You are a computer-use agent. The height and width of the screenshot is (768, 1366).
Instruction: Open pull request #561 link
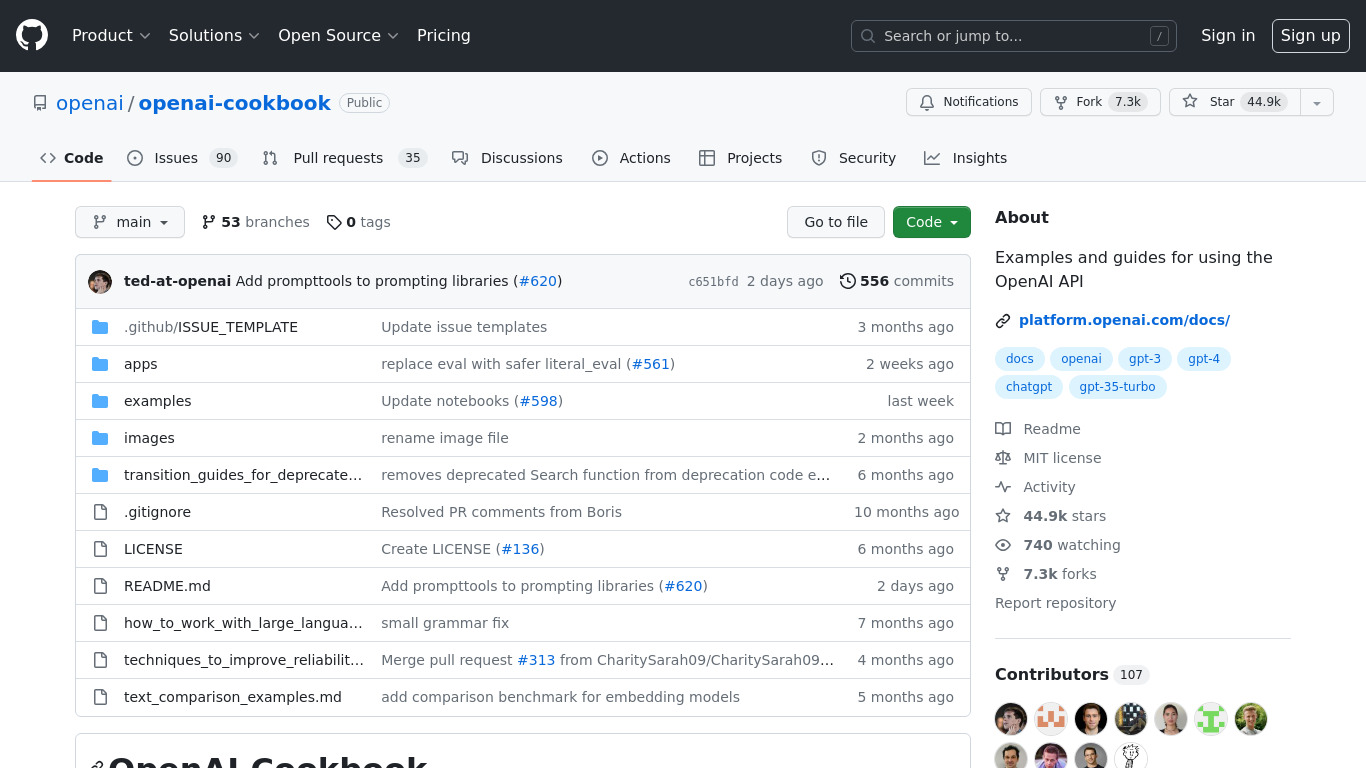pyautogui.click(x=650, y=364)
